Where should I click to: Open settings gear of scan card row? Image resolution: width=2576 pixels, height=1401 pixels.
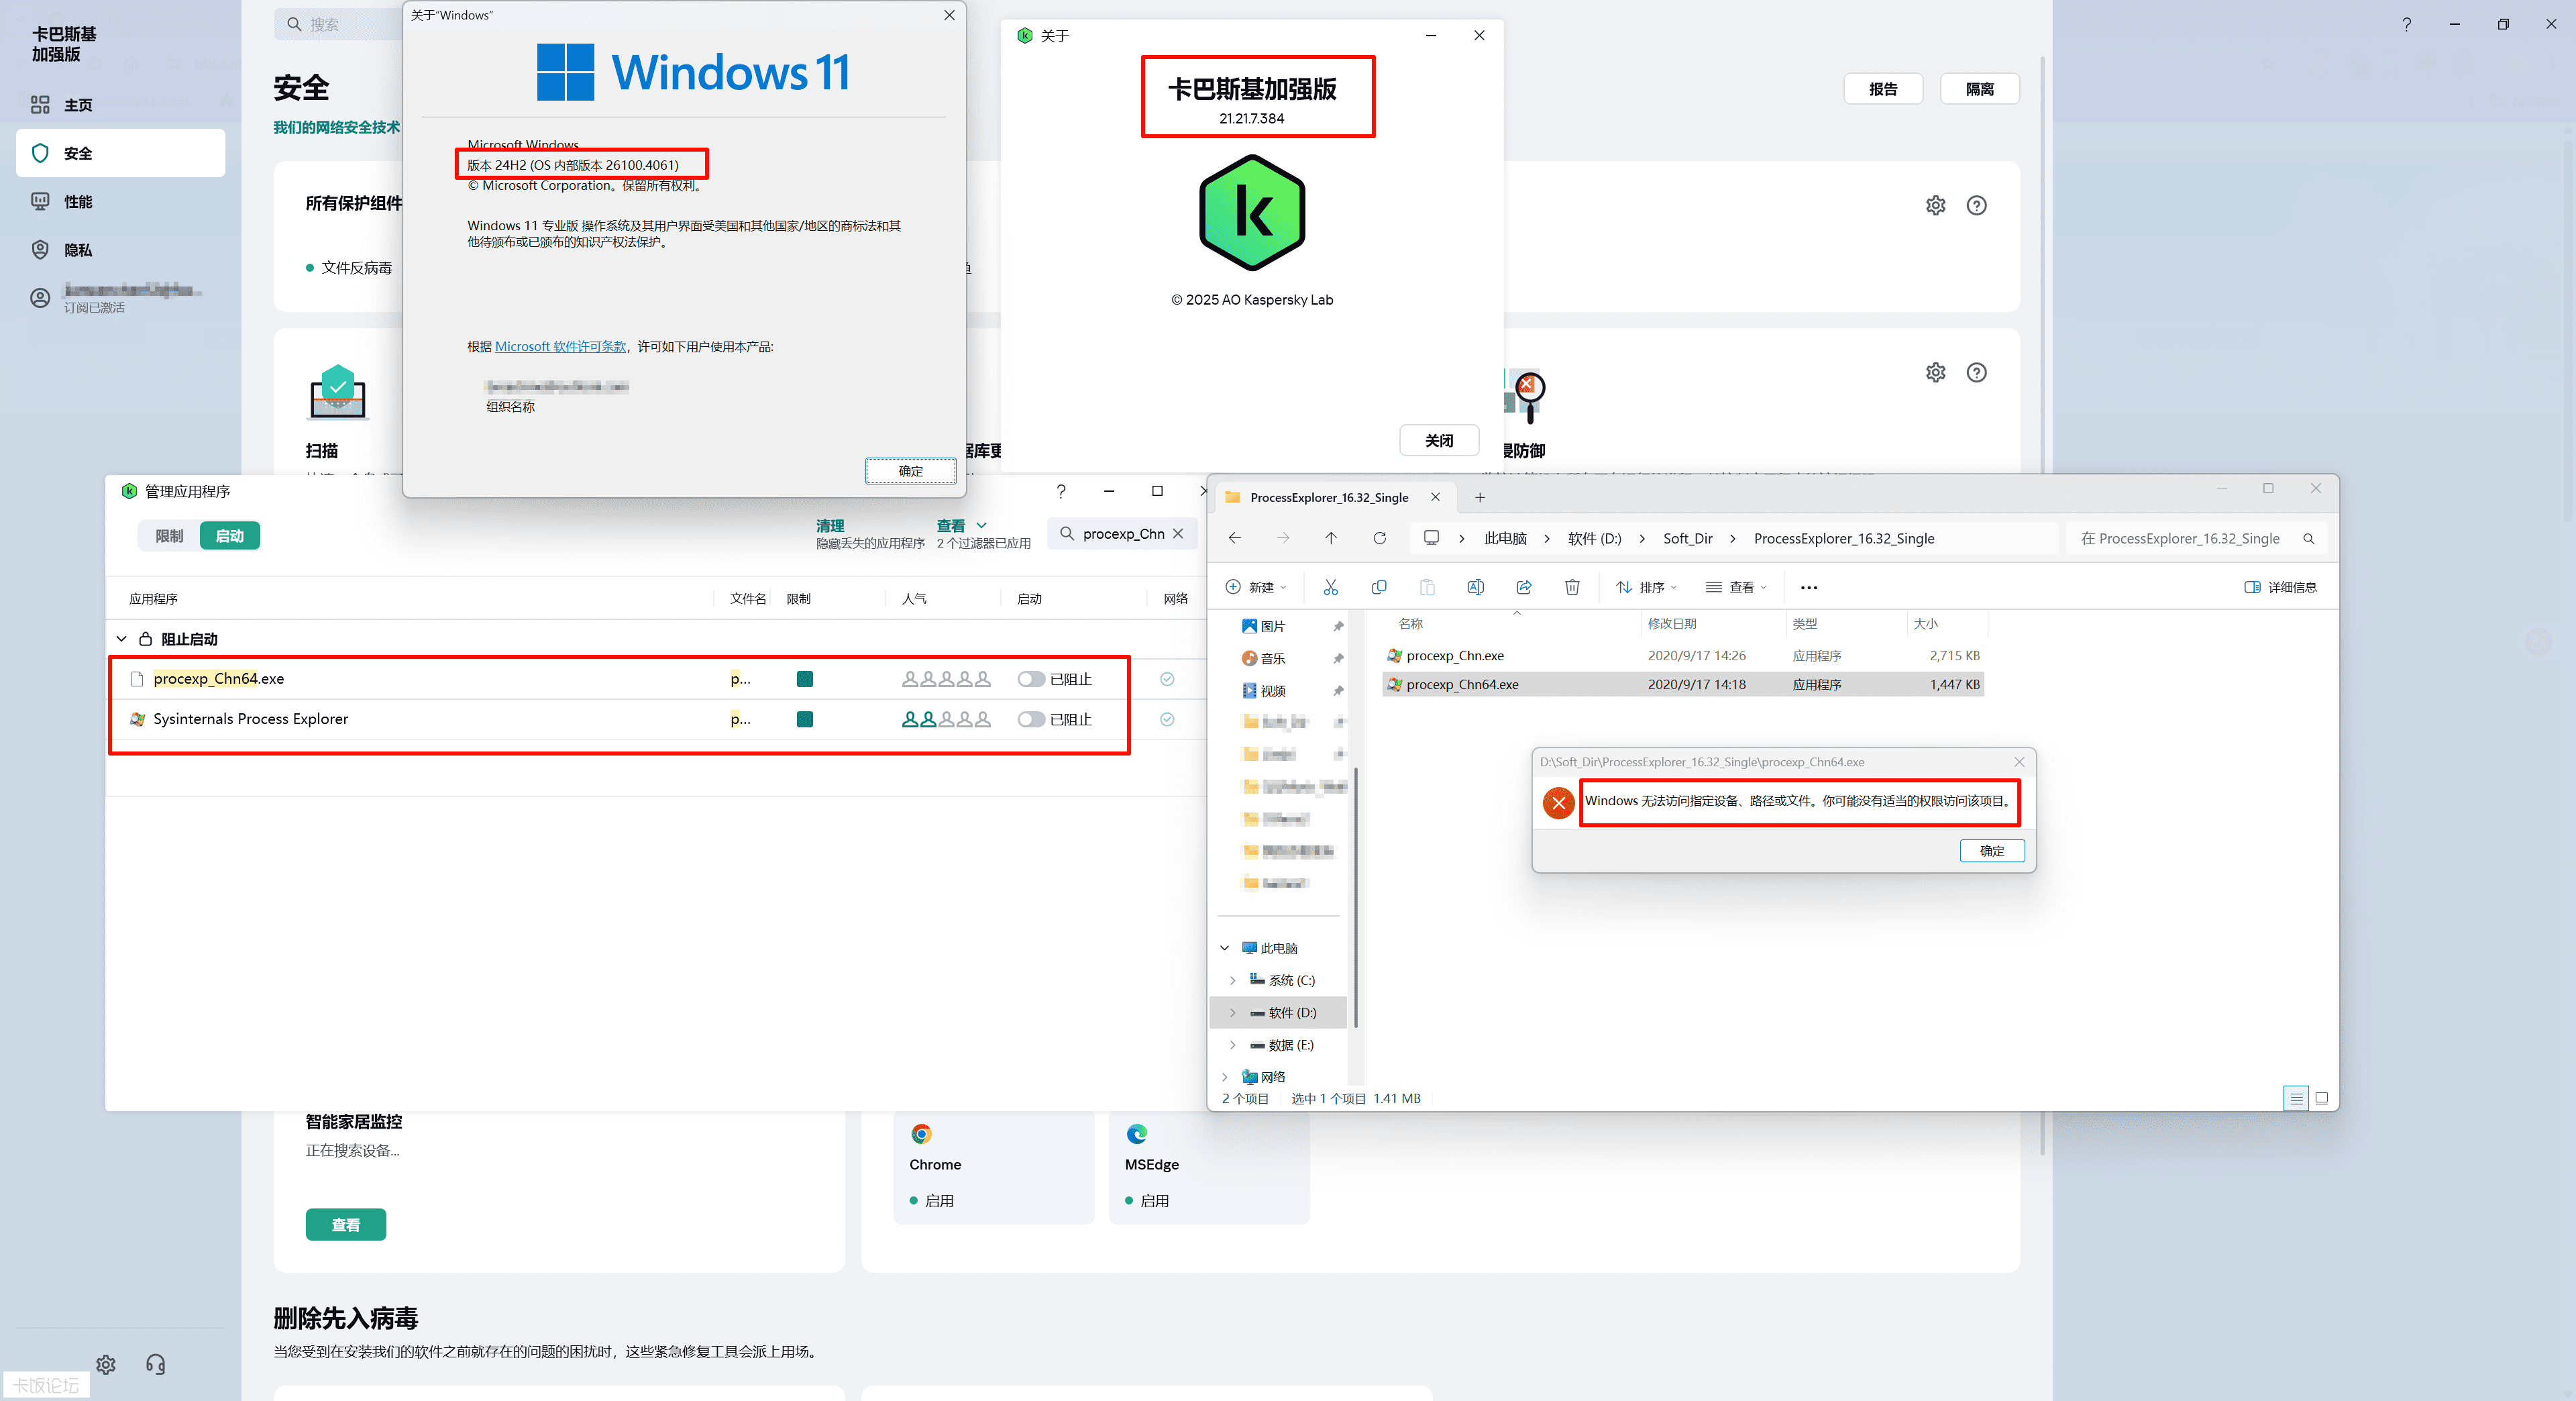coord(1936,372)
